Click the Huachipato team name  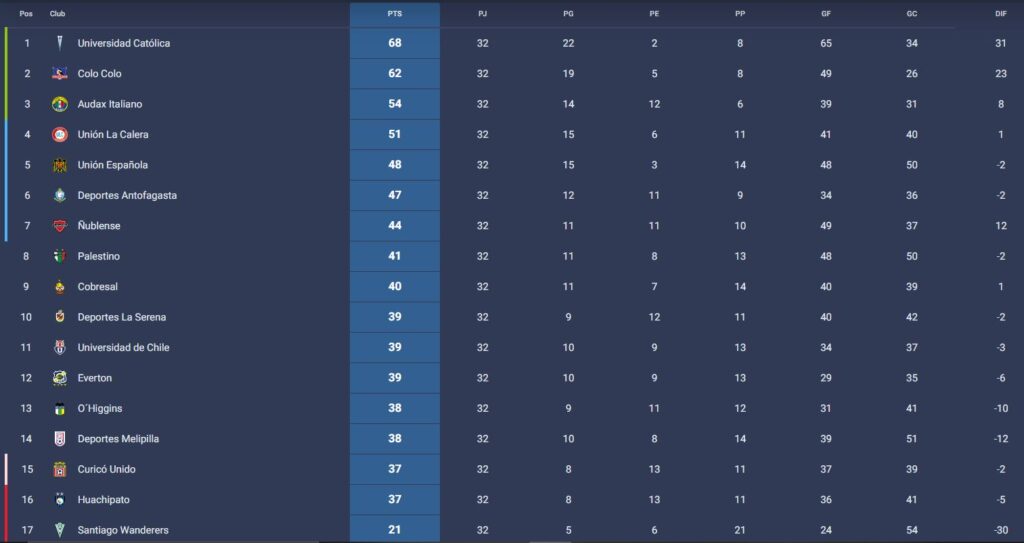(103, 500)
